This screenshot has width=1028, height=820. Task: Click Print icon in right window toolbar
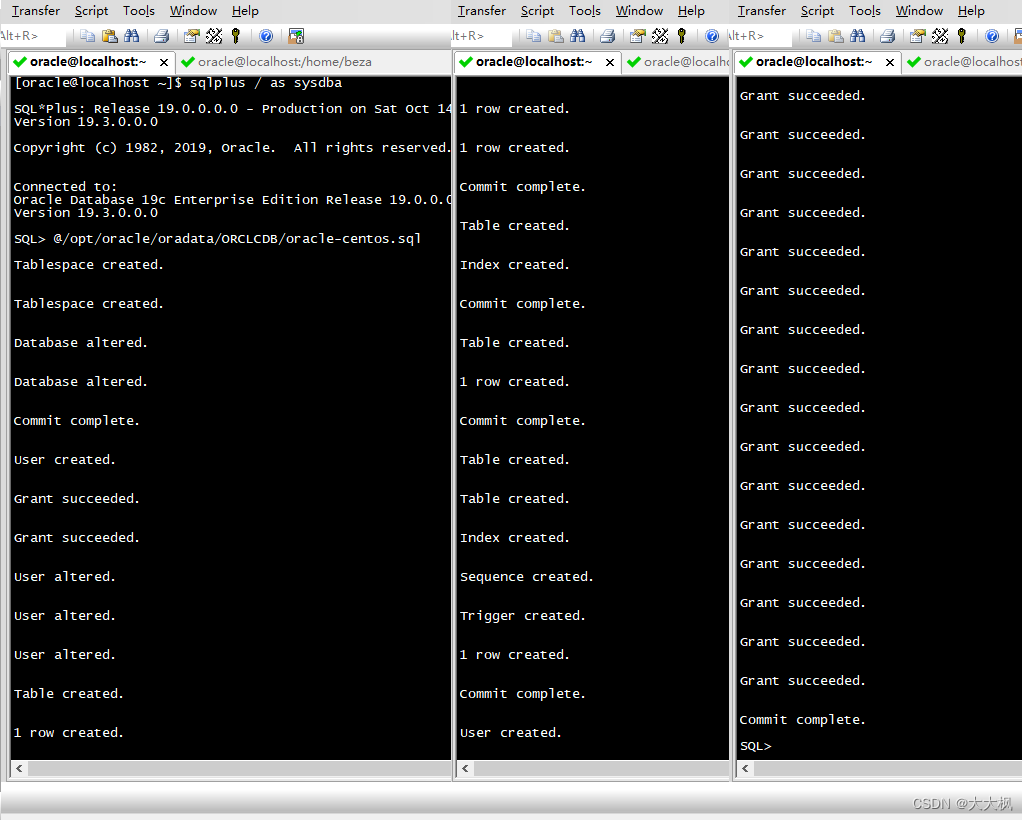pos(888,36)
